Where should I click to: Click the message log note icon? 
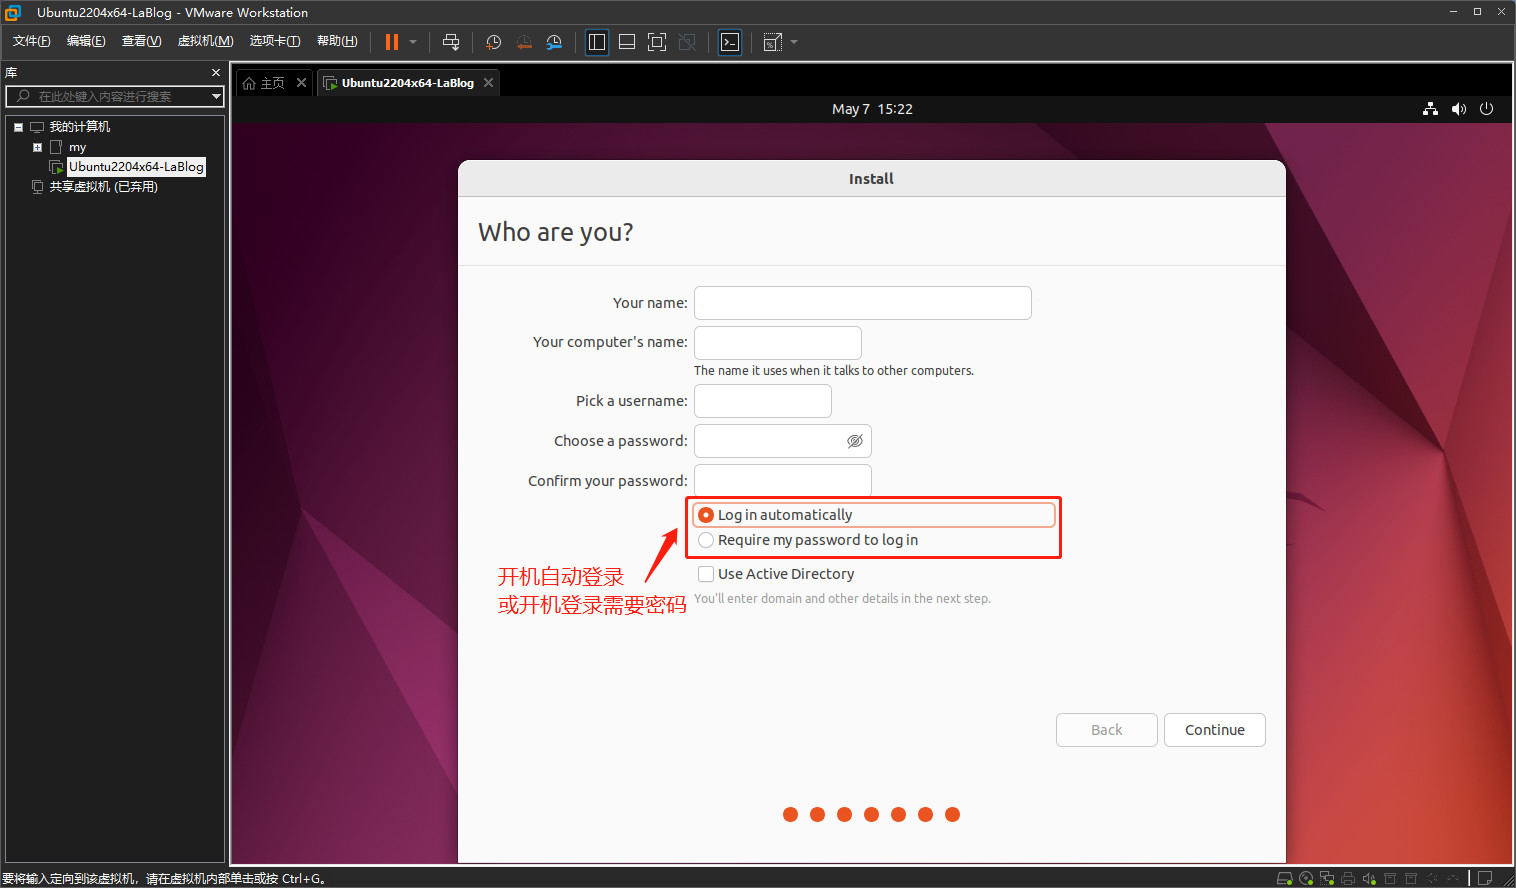point(1485,878)
